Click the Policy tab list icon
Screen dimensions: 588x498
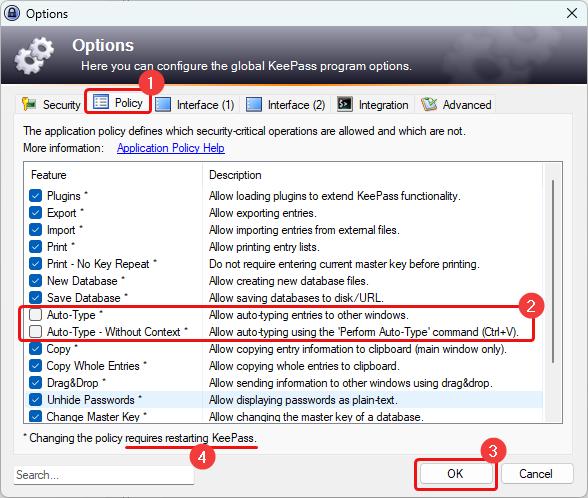point(100,102)
